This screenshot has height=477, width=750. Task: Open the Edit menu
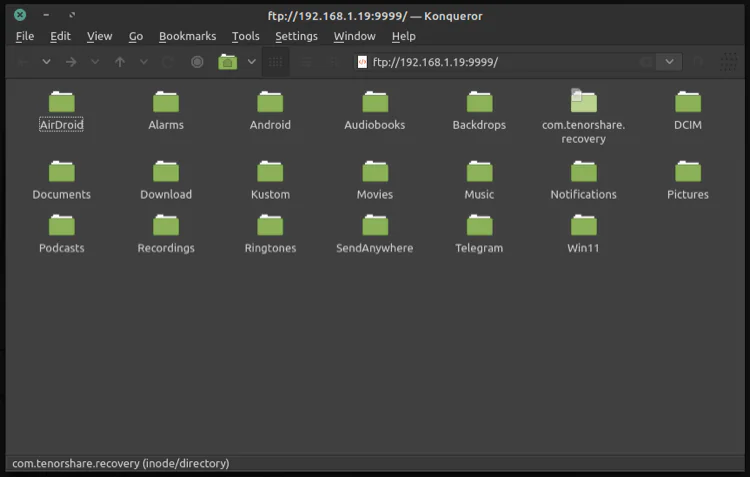[x=60, y=36]
